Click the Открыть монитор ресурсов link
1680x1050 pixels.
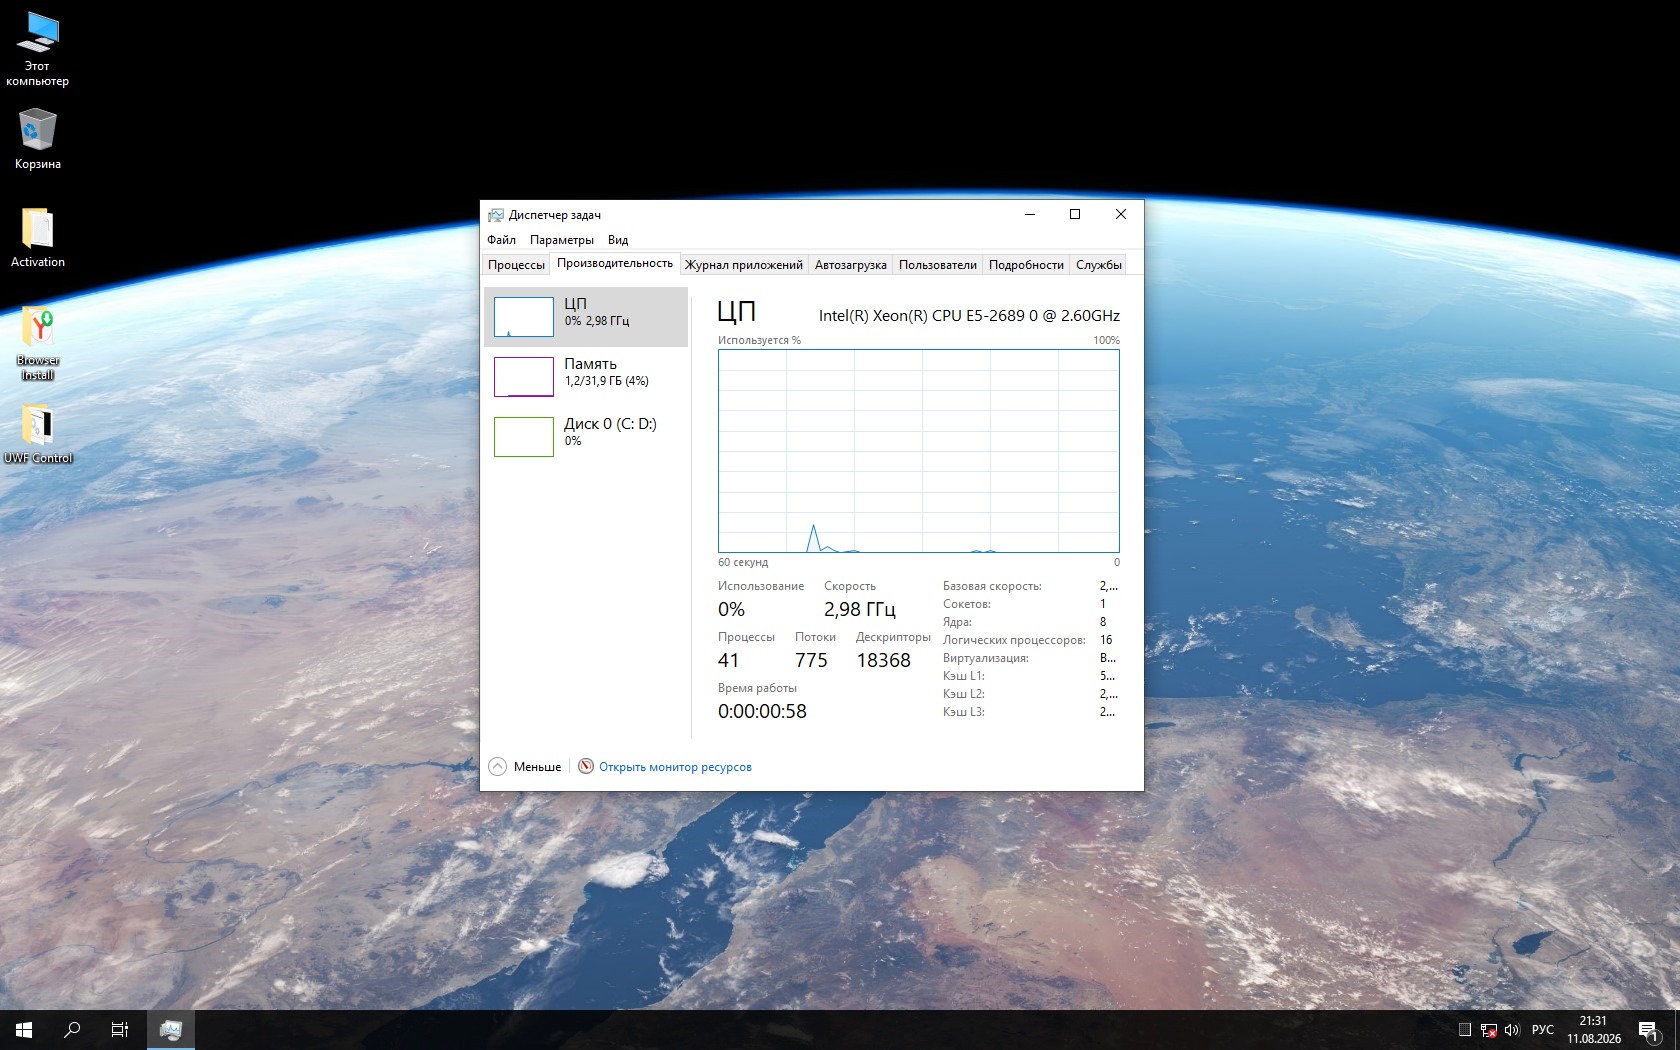pos(675,767)
